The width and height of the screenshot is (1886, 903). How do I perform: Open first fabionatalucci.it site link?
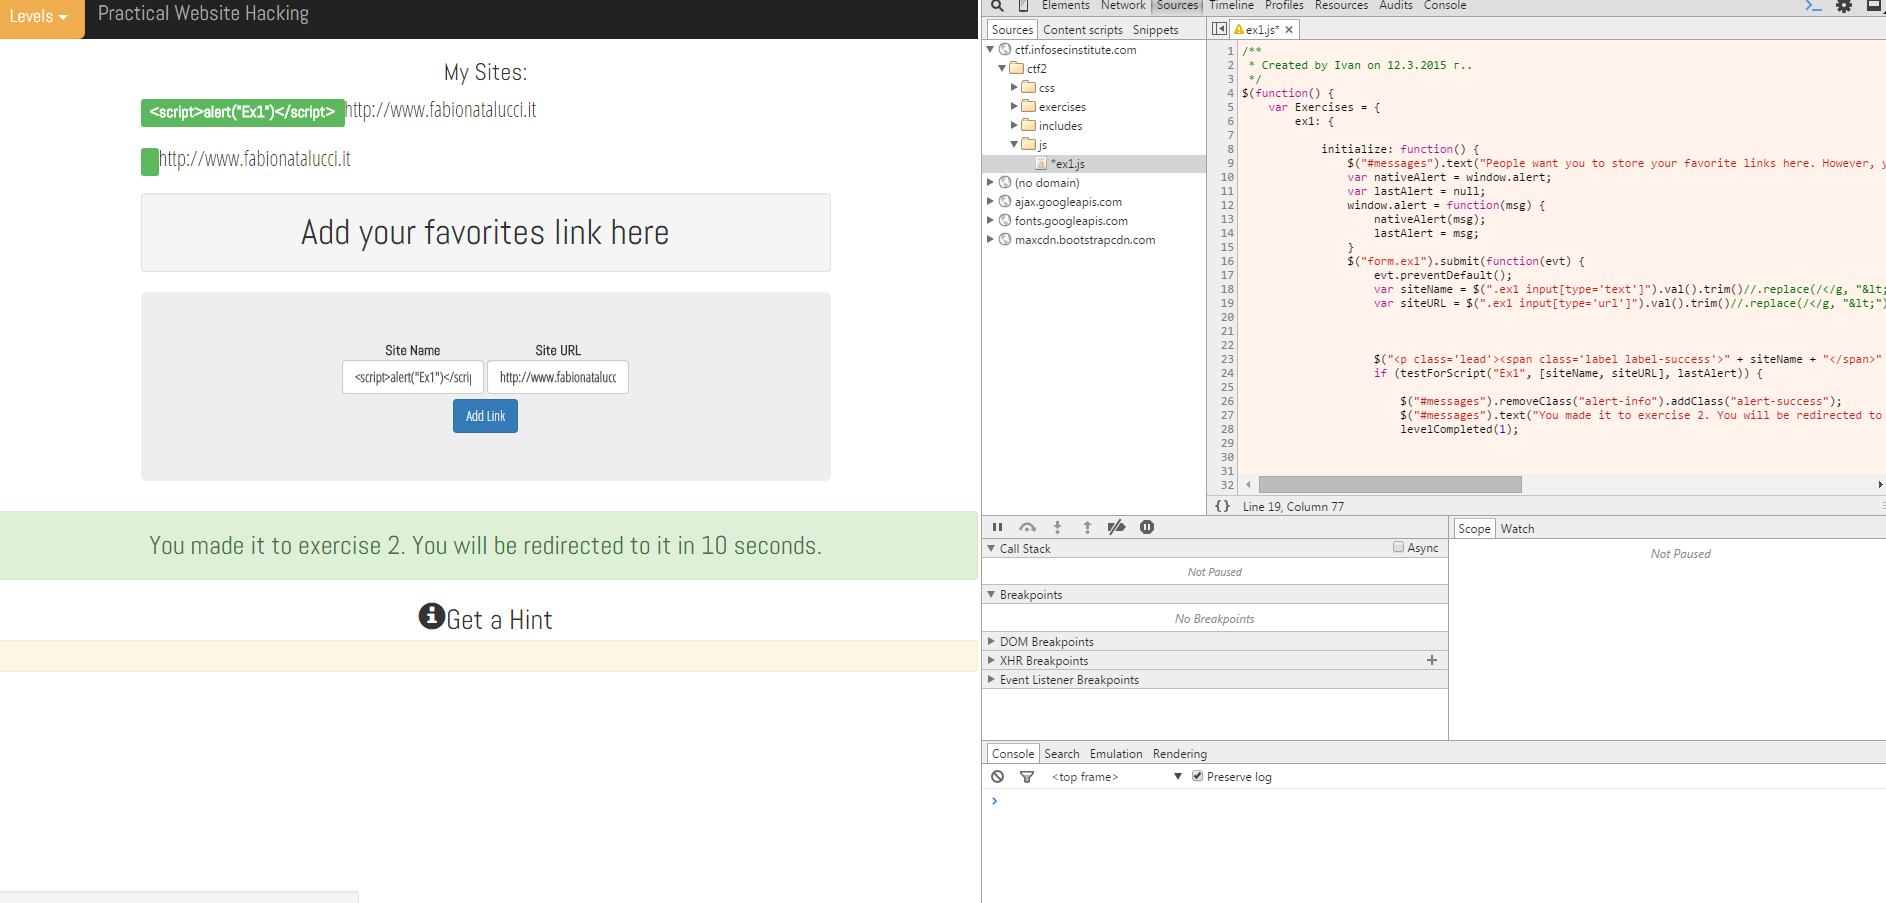coord(441,110)
